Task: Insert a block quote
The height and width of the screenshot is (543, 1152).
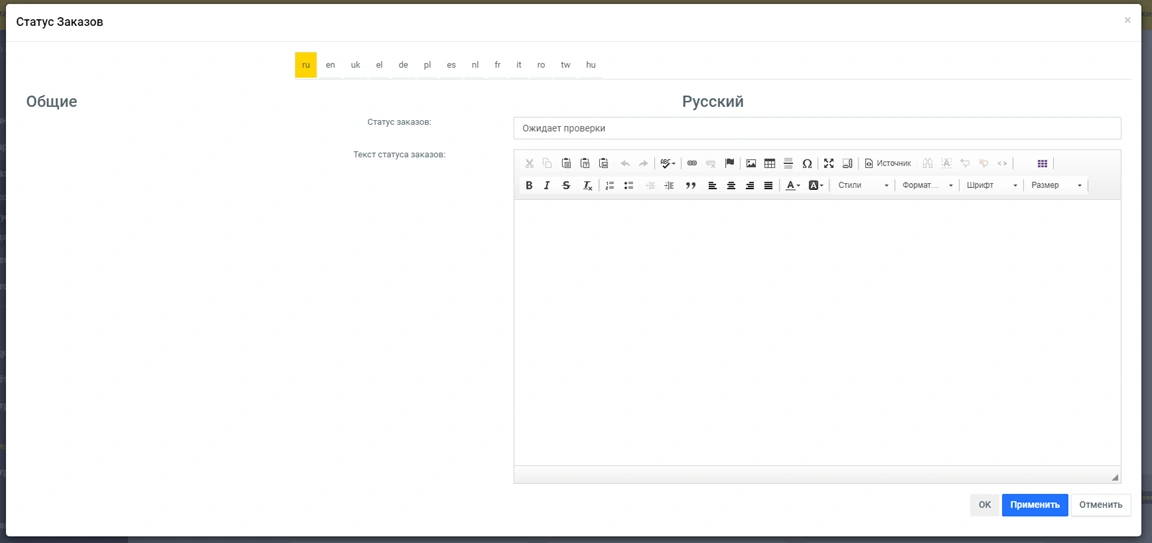Action: 690,186
